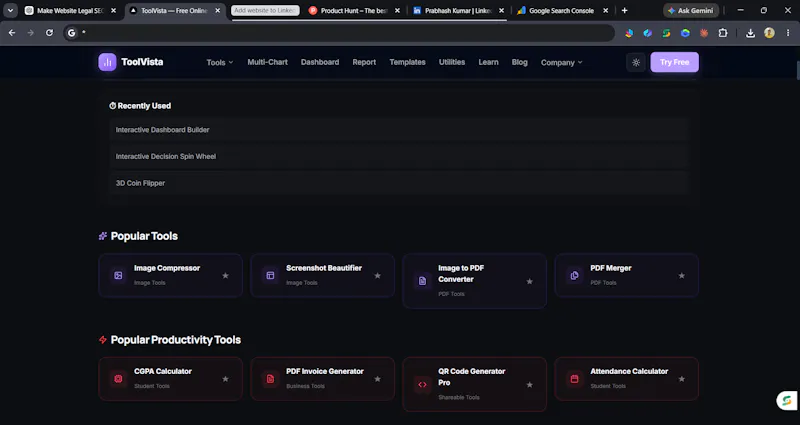Open the Learn nav link
800x425 pixels.
pos(488,62)
